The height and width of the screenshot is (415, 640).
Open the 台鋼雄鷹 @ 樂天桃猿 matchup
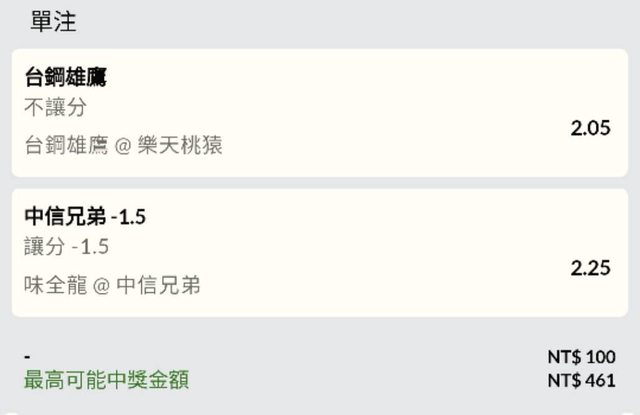pos(123,146)
